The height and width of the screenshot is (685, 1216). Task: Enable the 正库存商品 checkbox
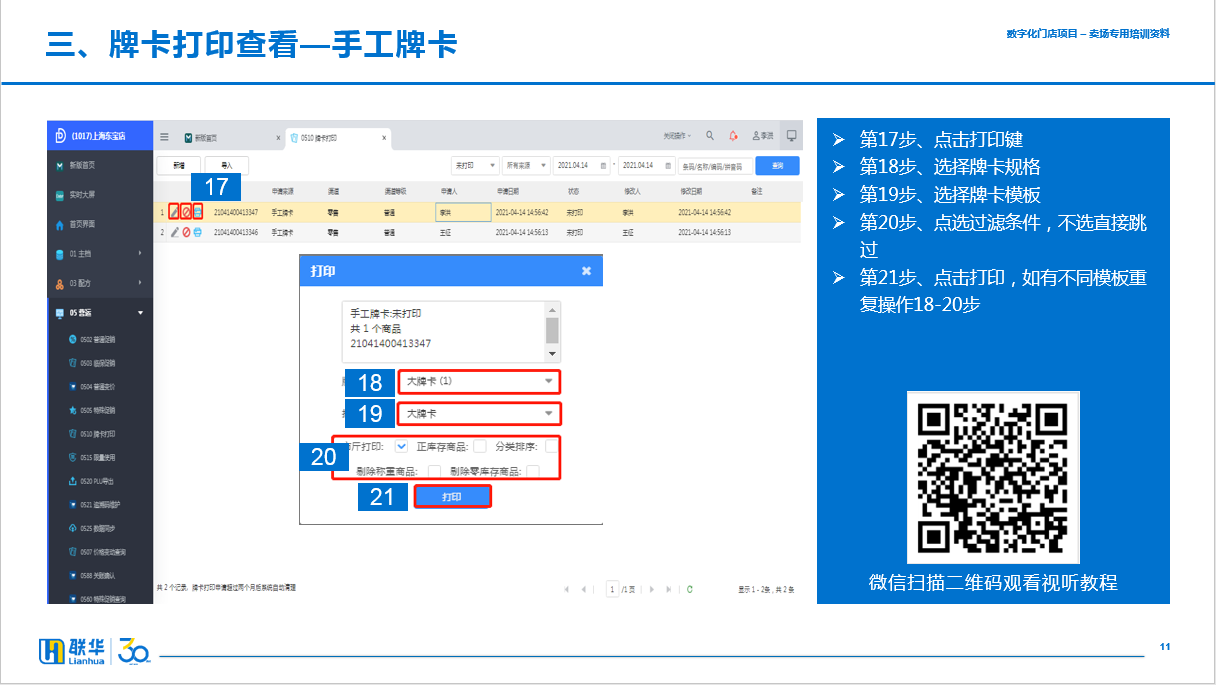point(480,446)
